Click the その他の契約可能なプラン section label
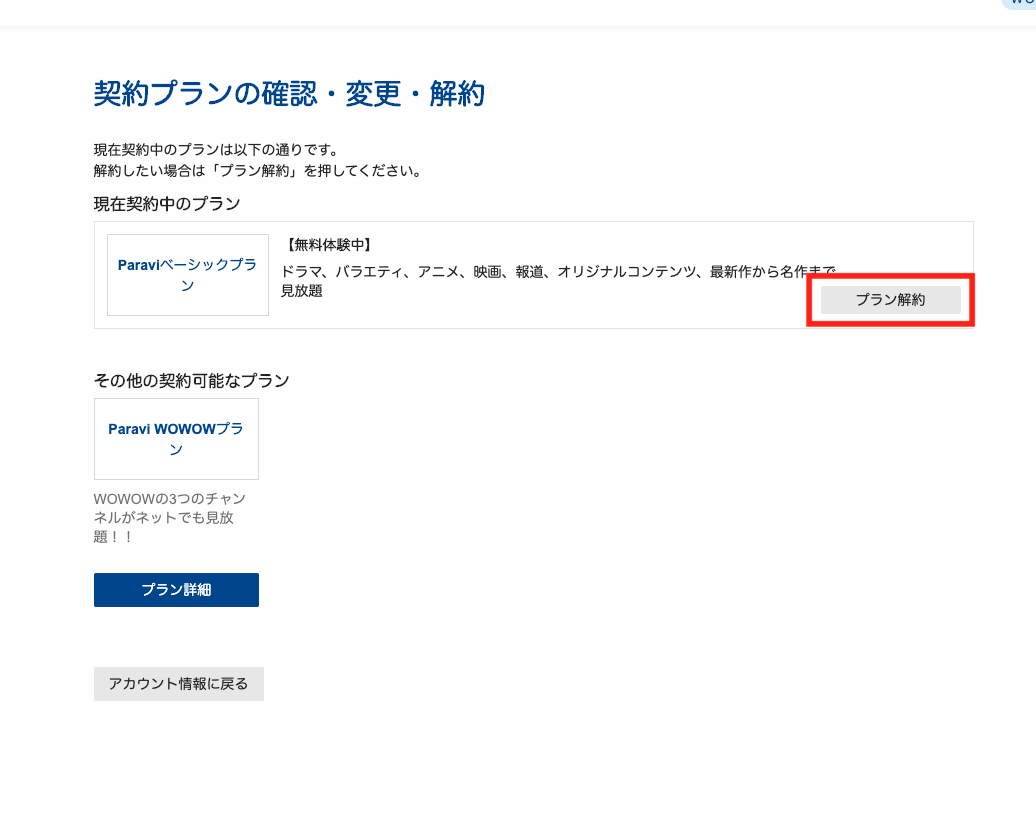1036x834 pixels. [x=192, y=381]
